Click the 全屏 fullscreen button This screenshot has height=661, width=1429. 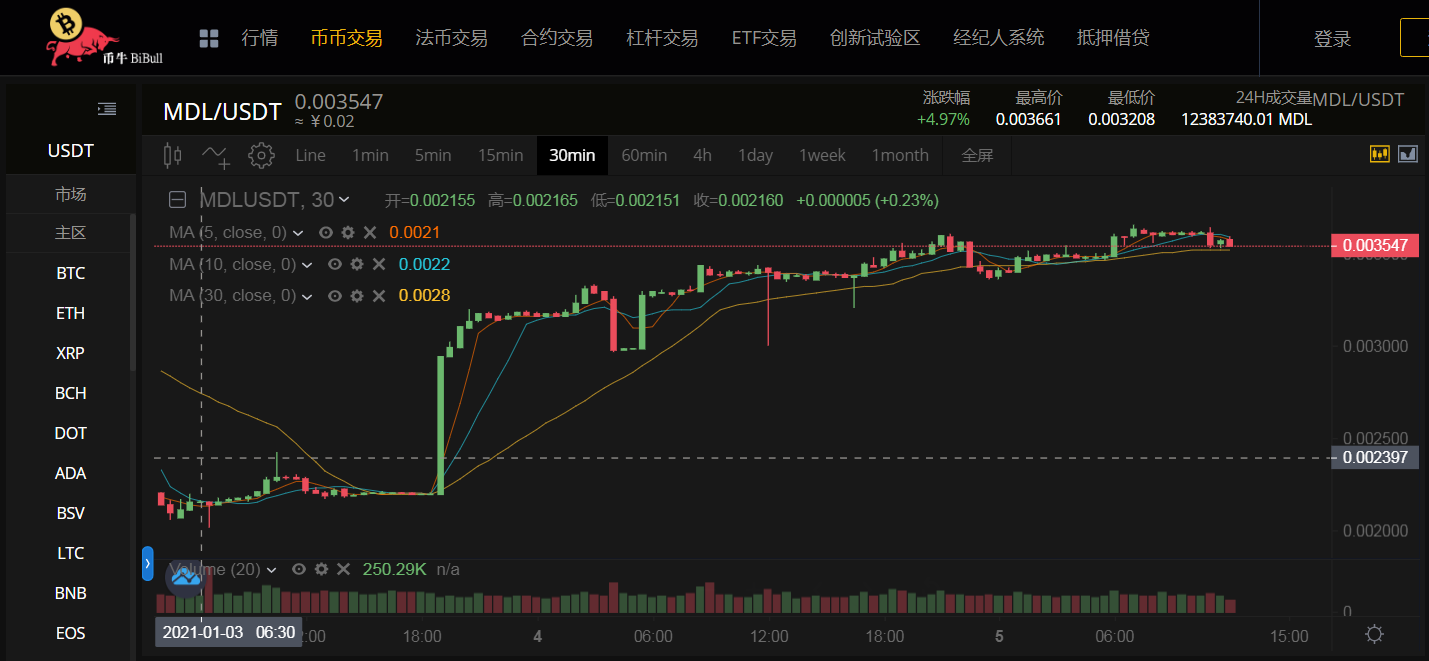pos(977,155)
